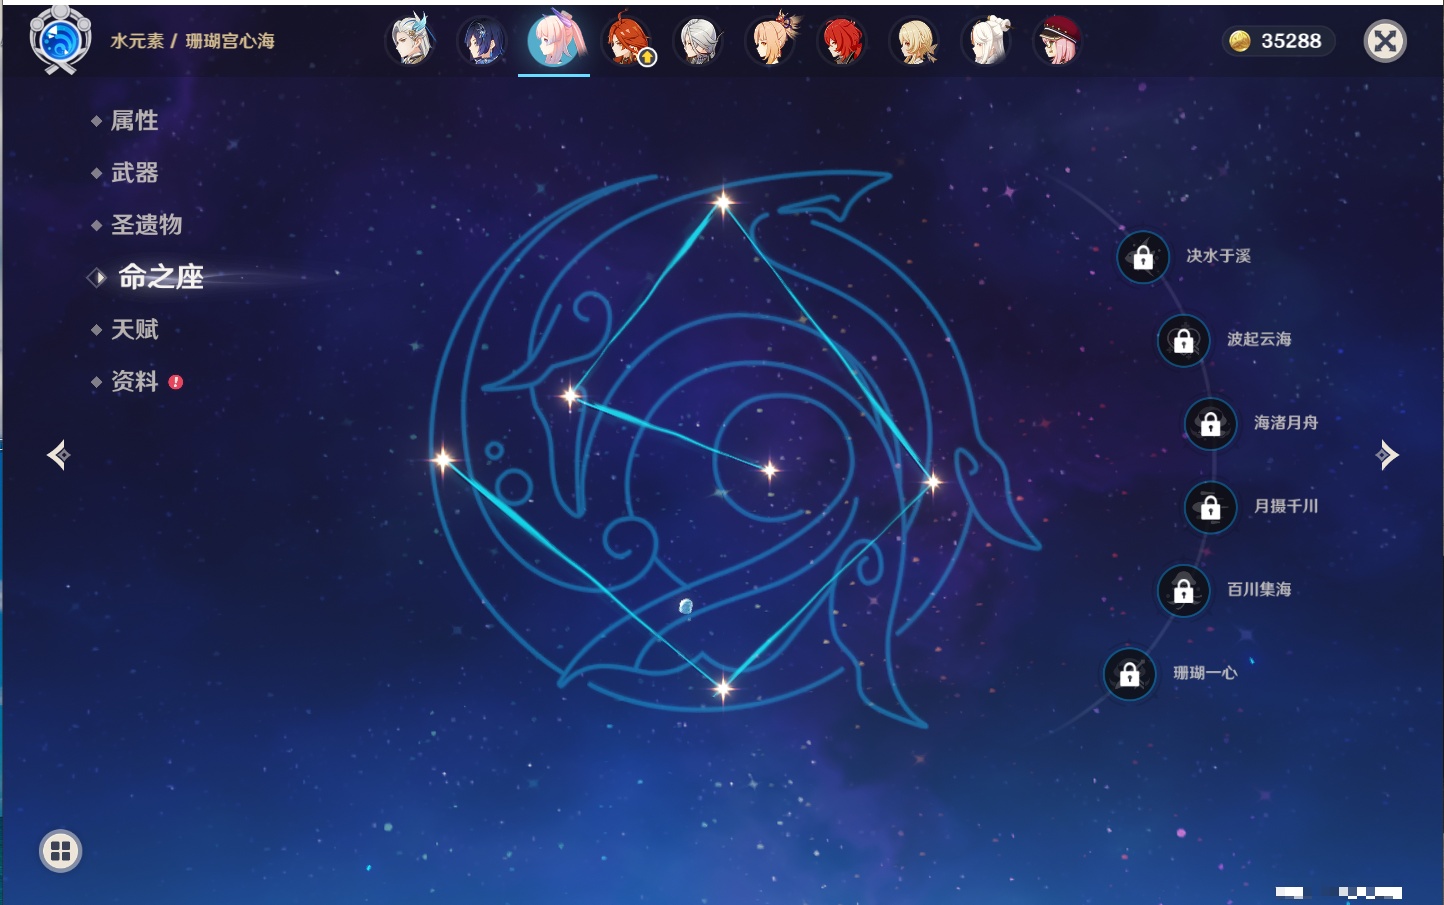Open the locked 决水于溪 constellation node
Viewport: 1444px width, 905px height.
1143,257
